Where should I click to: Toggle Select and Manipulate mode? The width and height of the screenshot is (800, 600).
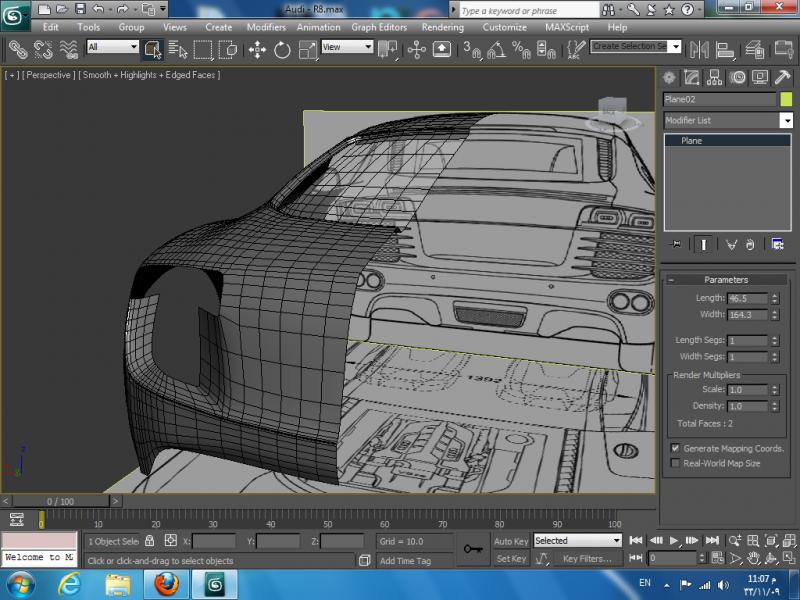click(416, 49)
